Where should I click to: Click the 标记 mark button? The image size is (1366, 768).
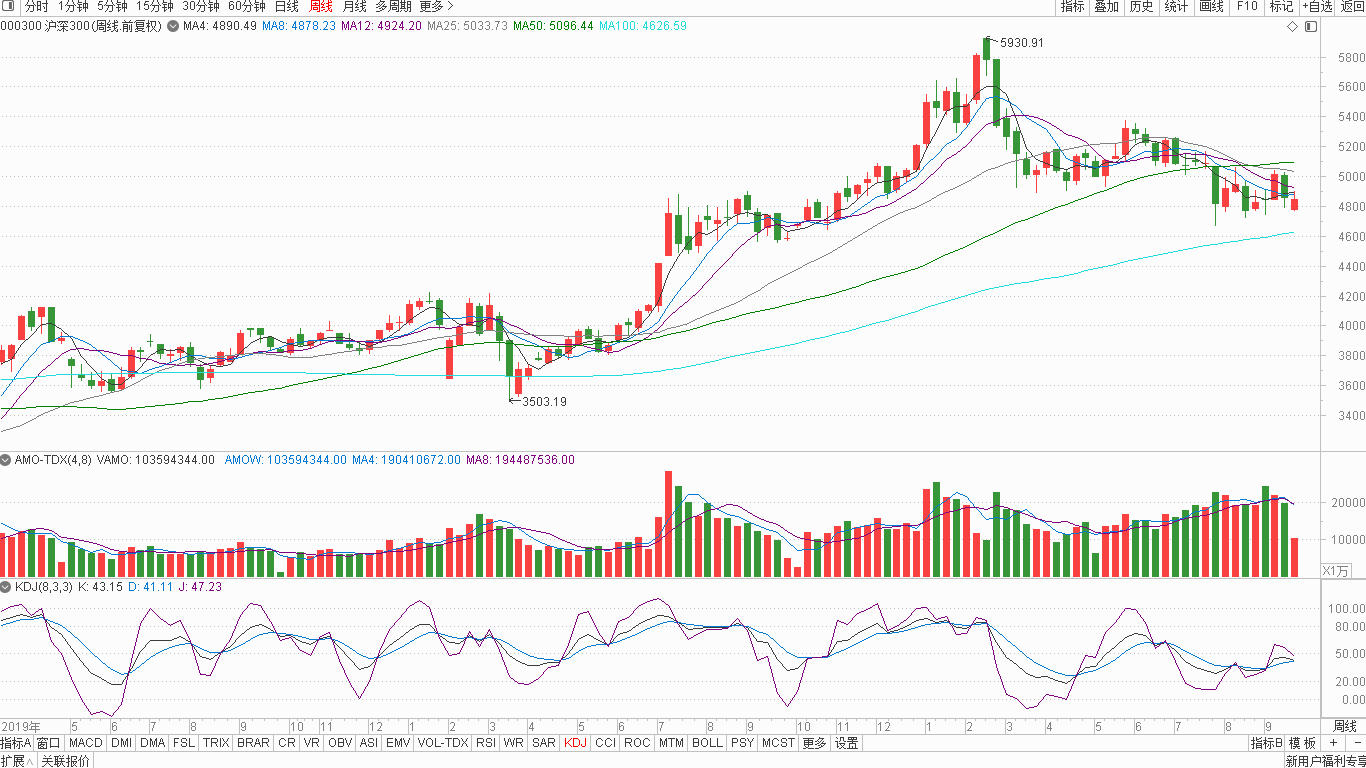pos(1281,6)
